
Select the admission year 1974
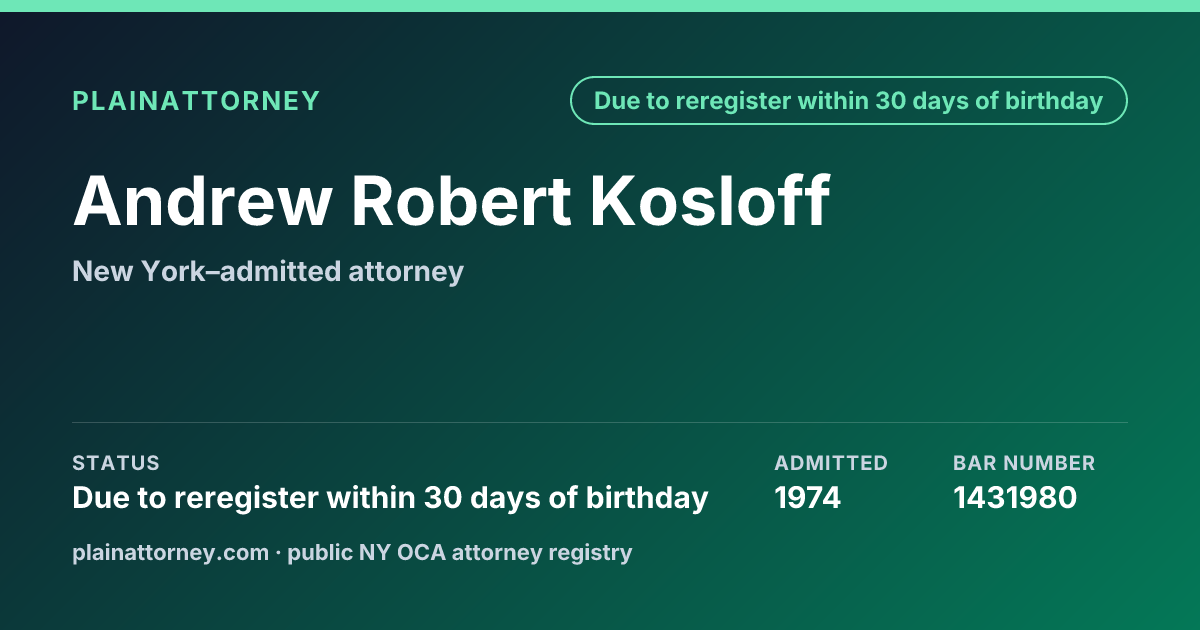pyautogui.click(x=808, y=497)
